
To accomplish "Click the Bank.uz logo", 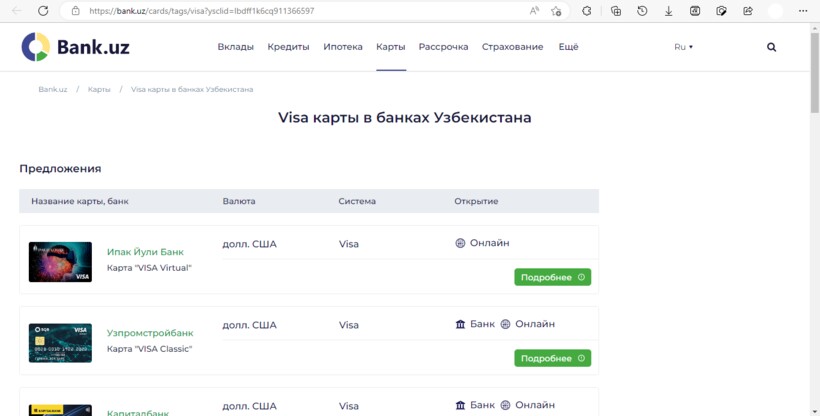I will tap(76, 47).
